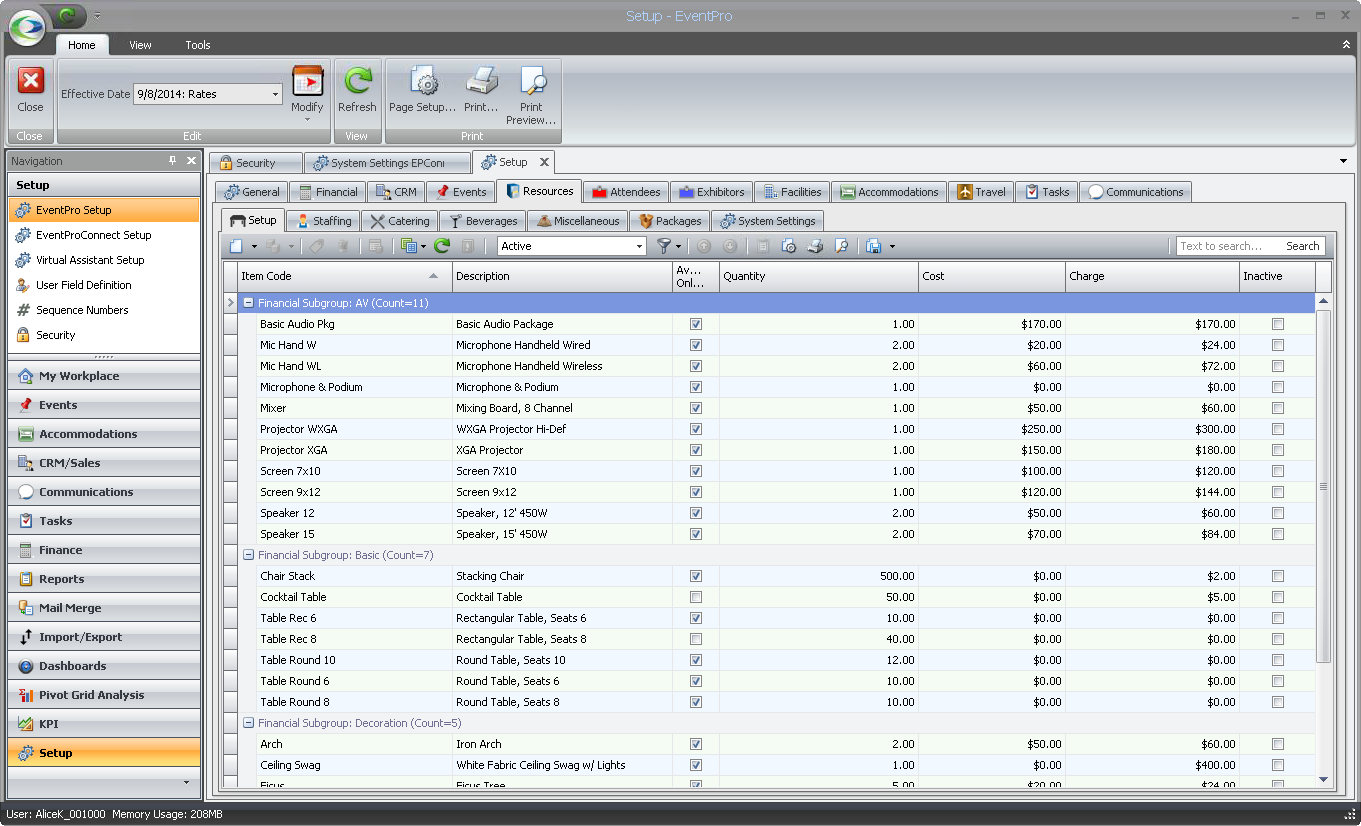Collapse the Financial Subgroup: Decoration group
Image resolution: width=1361 pixels, height=826 pixels.
(x=248, y=723)
